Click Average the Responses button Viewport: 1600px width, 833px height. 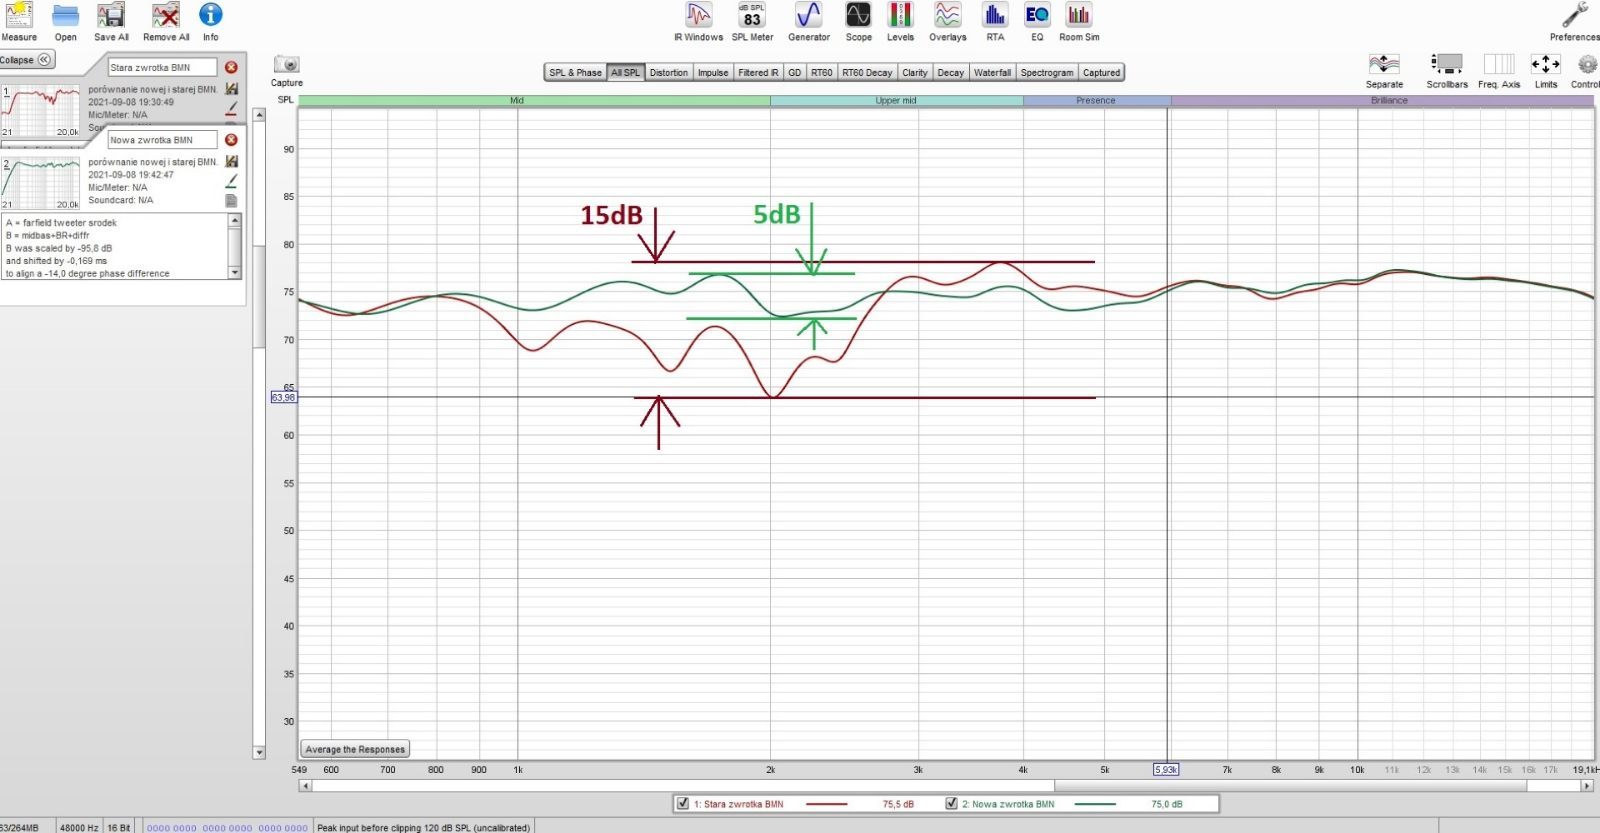point(355,749)
